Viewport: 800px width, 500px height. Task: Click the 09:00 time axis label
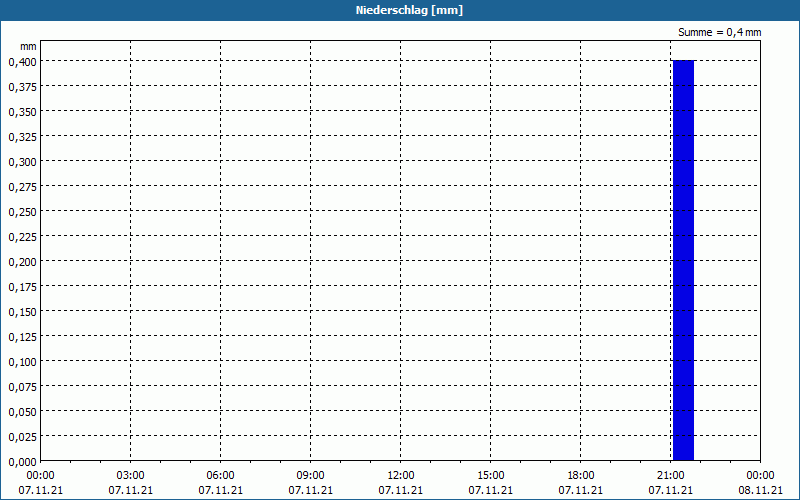(310, 475)
